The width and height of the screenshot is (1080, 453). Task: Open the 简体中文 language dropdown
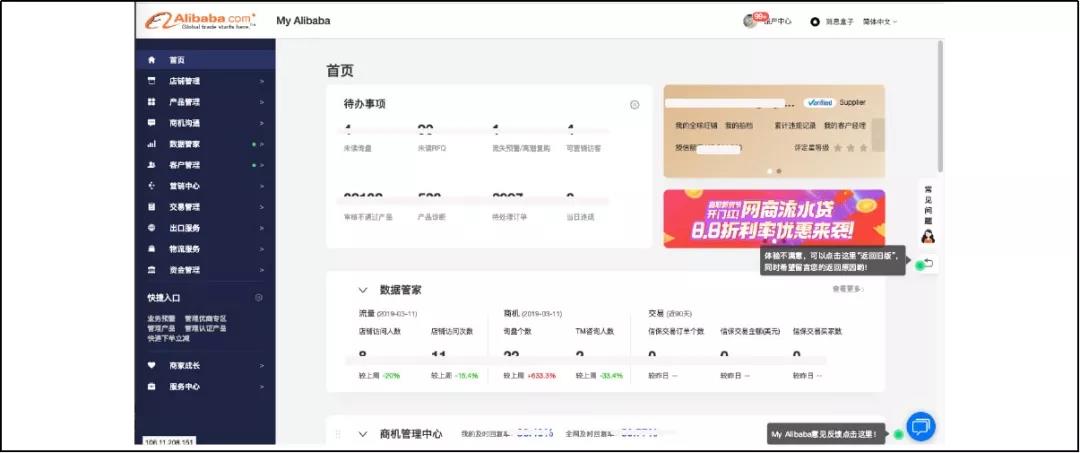coord(880,21)
